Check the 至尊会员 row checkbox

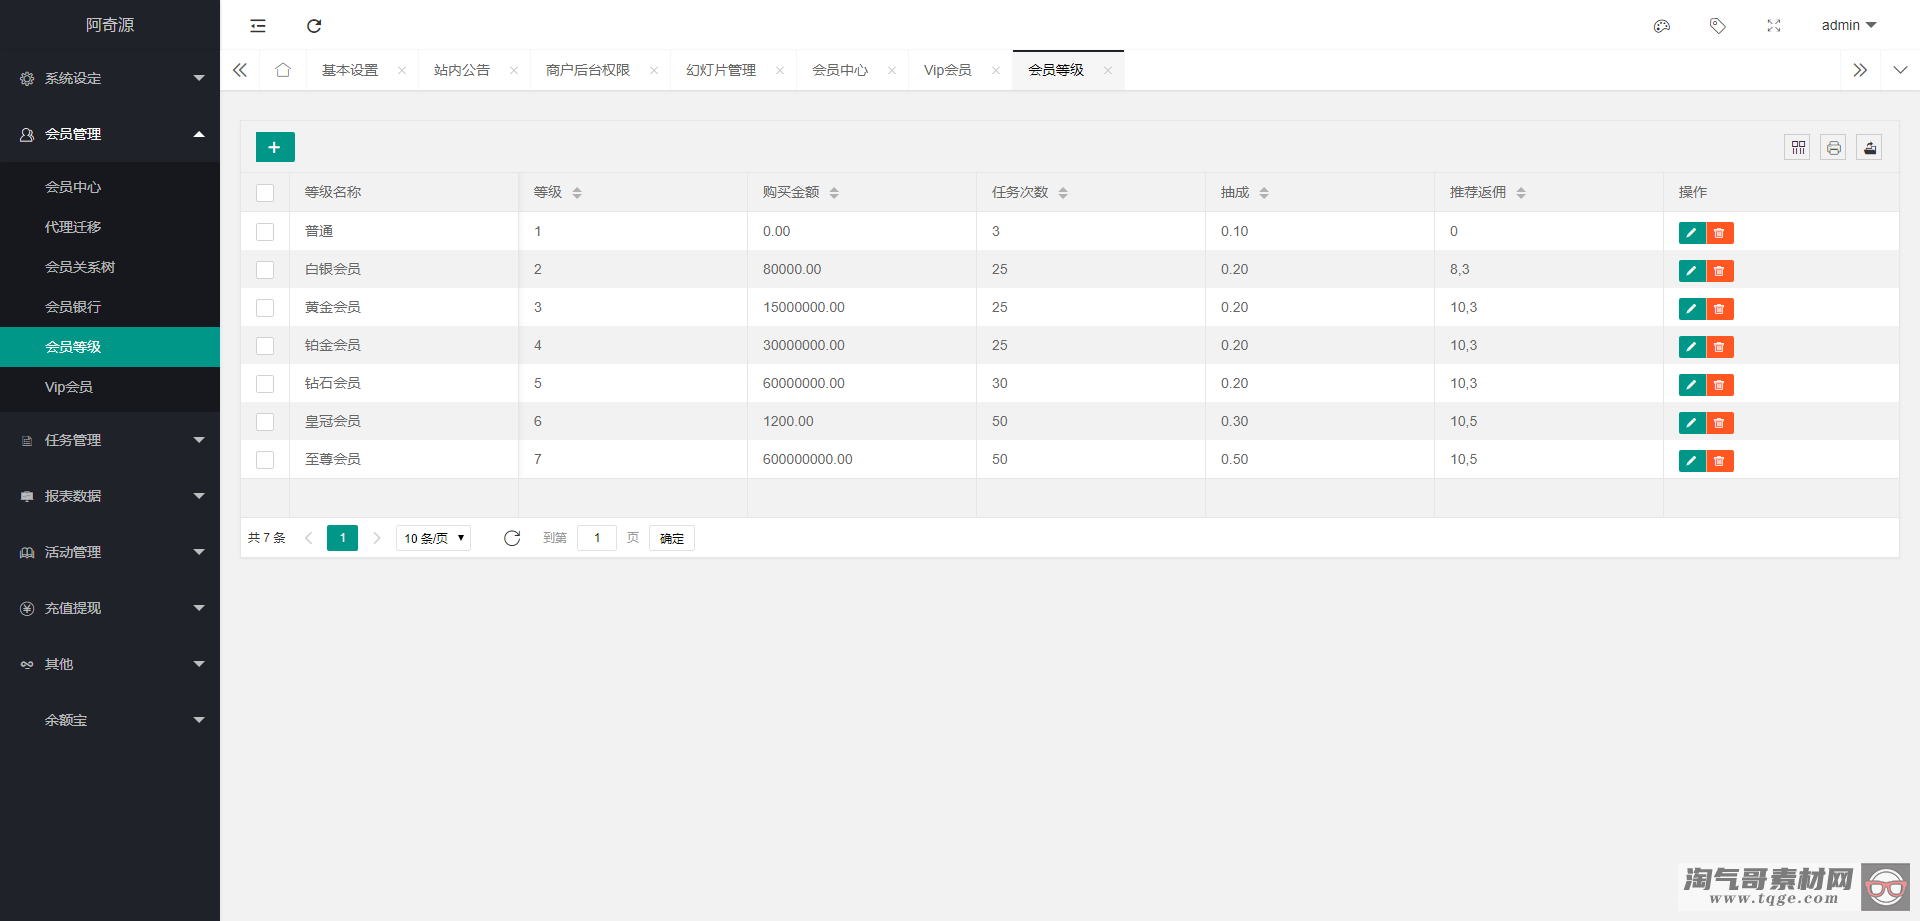[265, 460]
